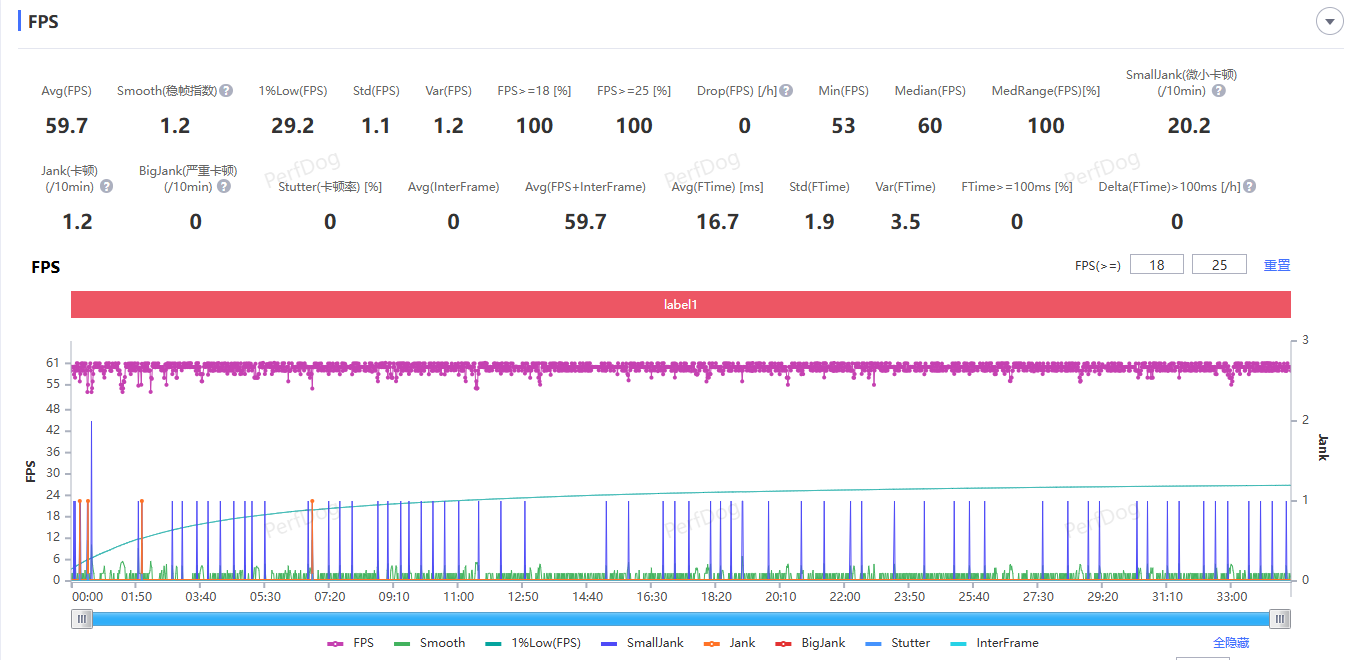The width and height of the screenshot is (1354, 660).
Task: Click 全隐藏 to hide all series
Action: 1230,643
